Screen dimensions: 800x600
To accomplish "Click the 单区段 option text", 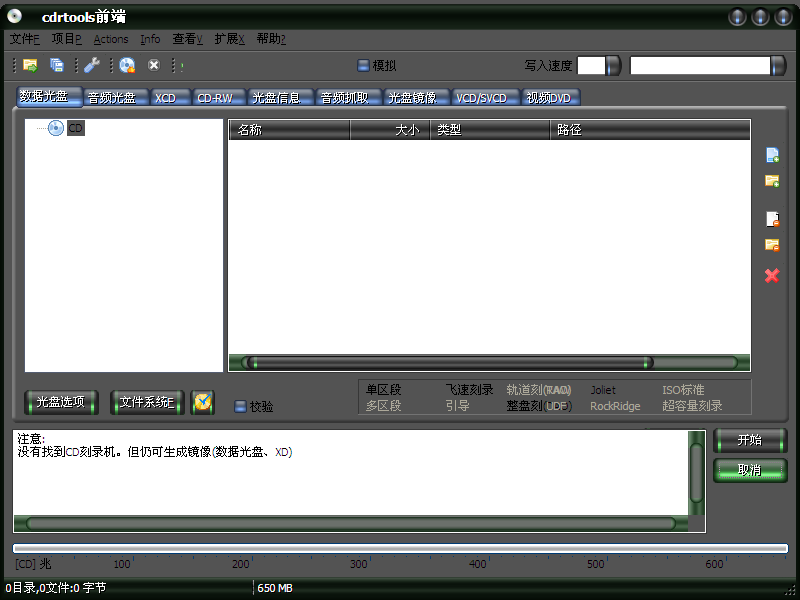I will [x=384, y=390].
